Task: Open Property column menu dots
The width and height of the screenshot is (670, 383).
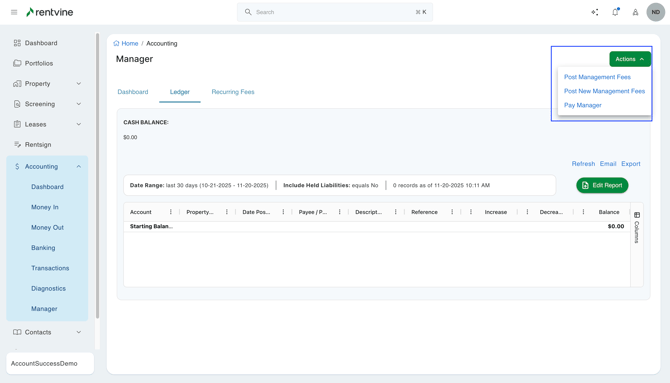Action: pyautogui.click(x=226, y=212)
